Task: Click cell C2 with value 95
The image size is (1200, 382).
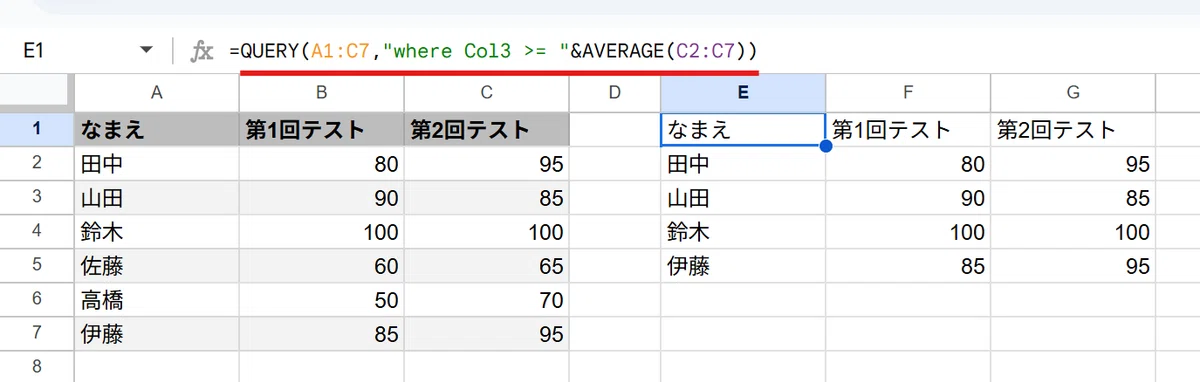Action: coord(486,163)
